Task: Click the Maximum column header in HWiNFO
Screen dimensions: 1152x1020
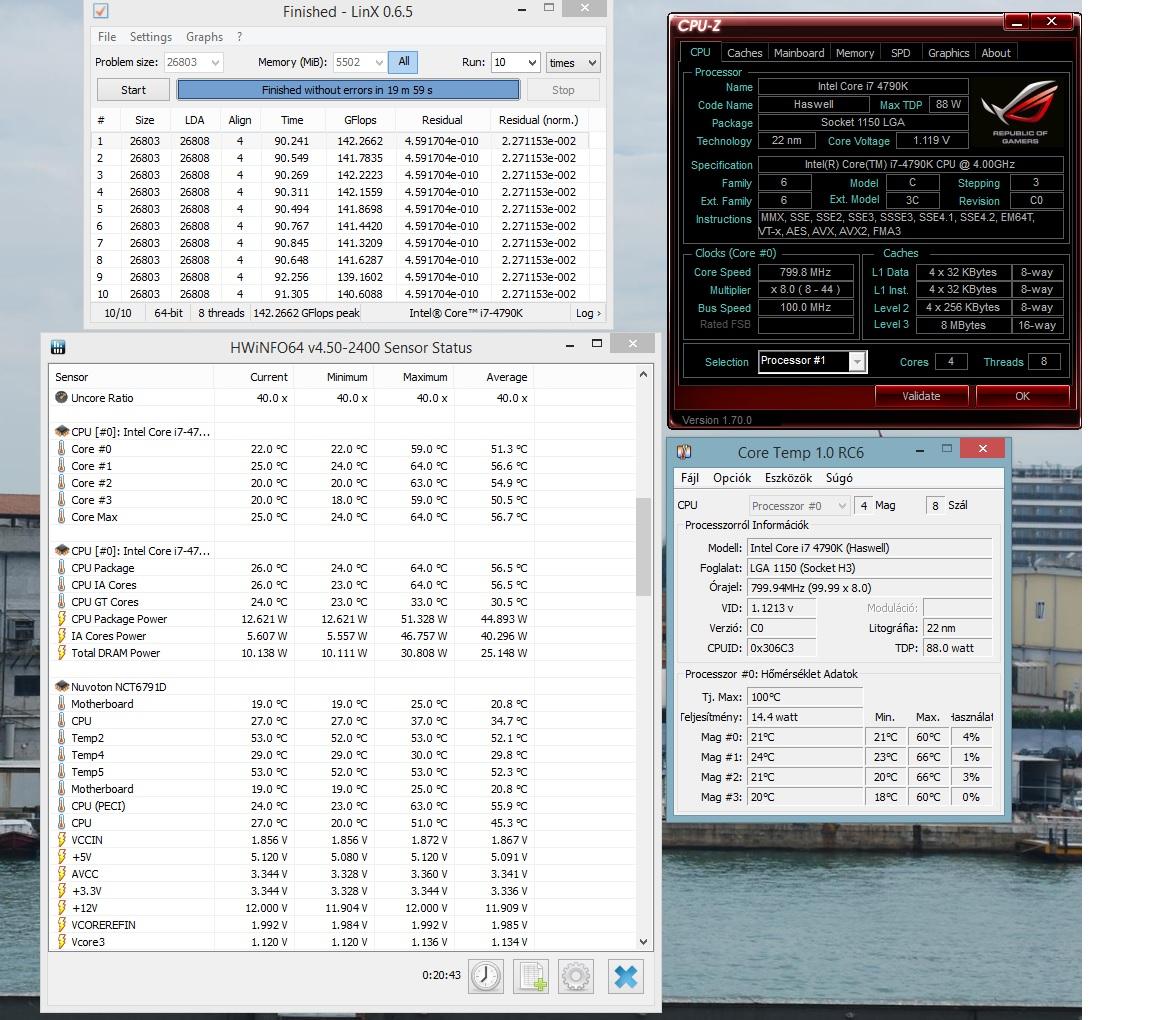Action: tap(414, 377)
